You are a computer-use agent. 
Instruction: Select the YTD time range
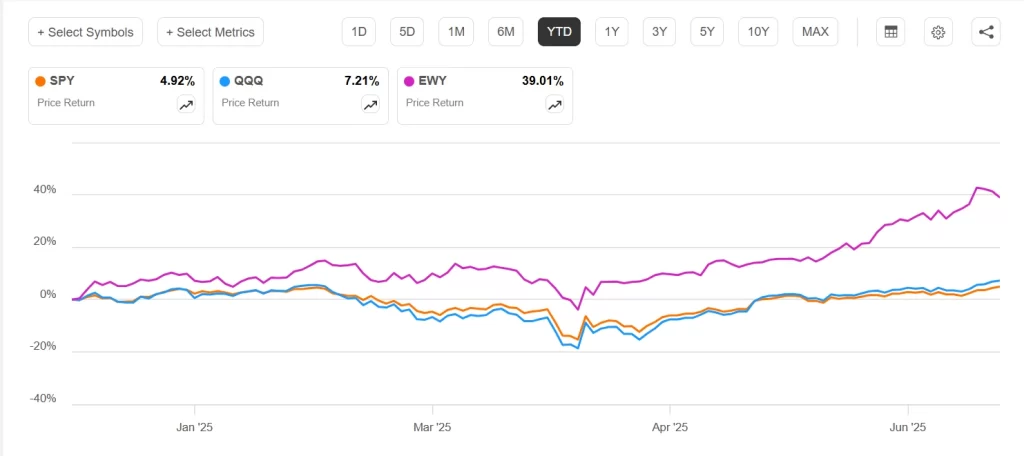pos(559,32)
